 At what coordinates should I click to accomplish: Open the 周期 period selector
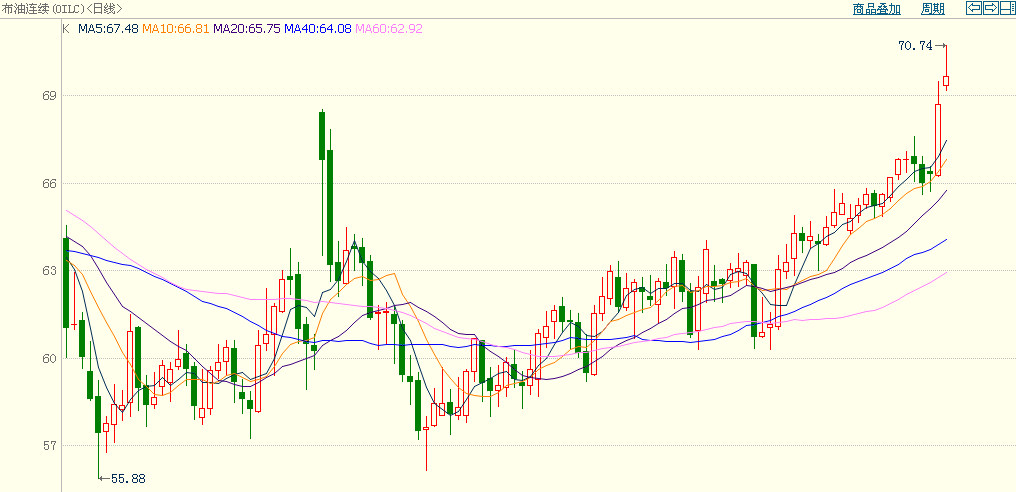coord(932,9)
